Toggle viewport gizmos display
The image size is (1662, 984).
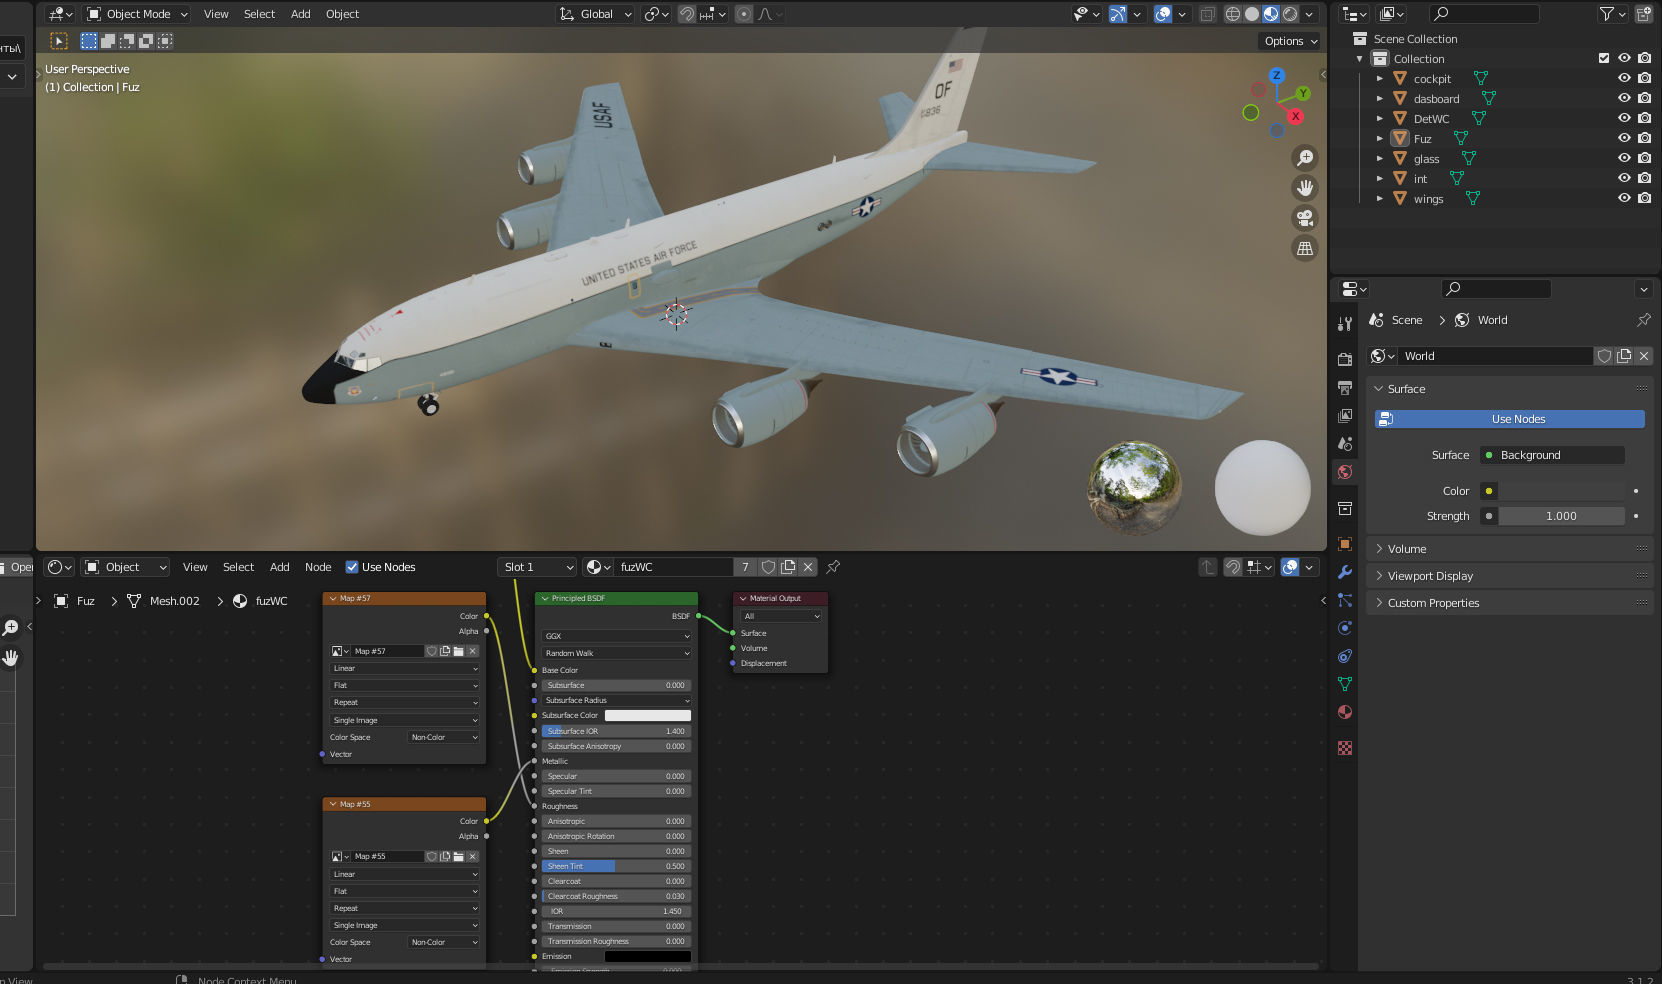(1118, 14)
